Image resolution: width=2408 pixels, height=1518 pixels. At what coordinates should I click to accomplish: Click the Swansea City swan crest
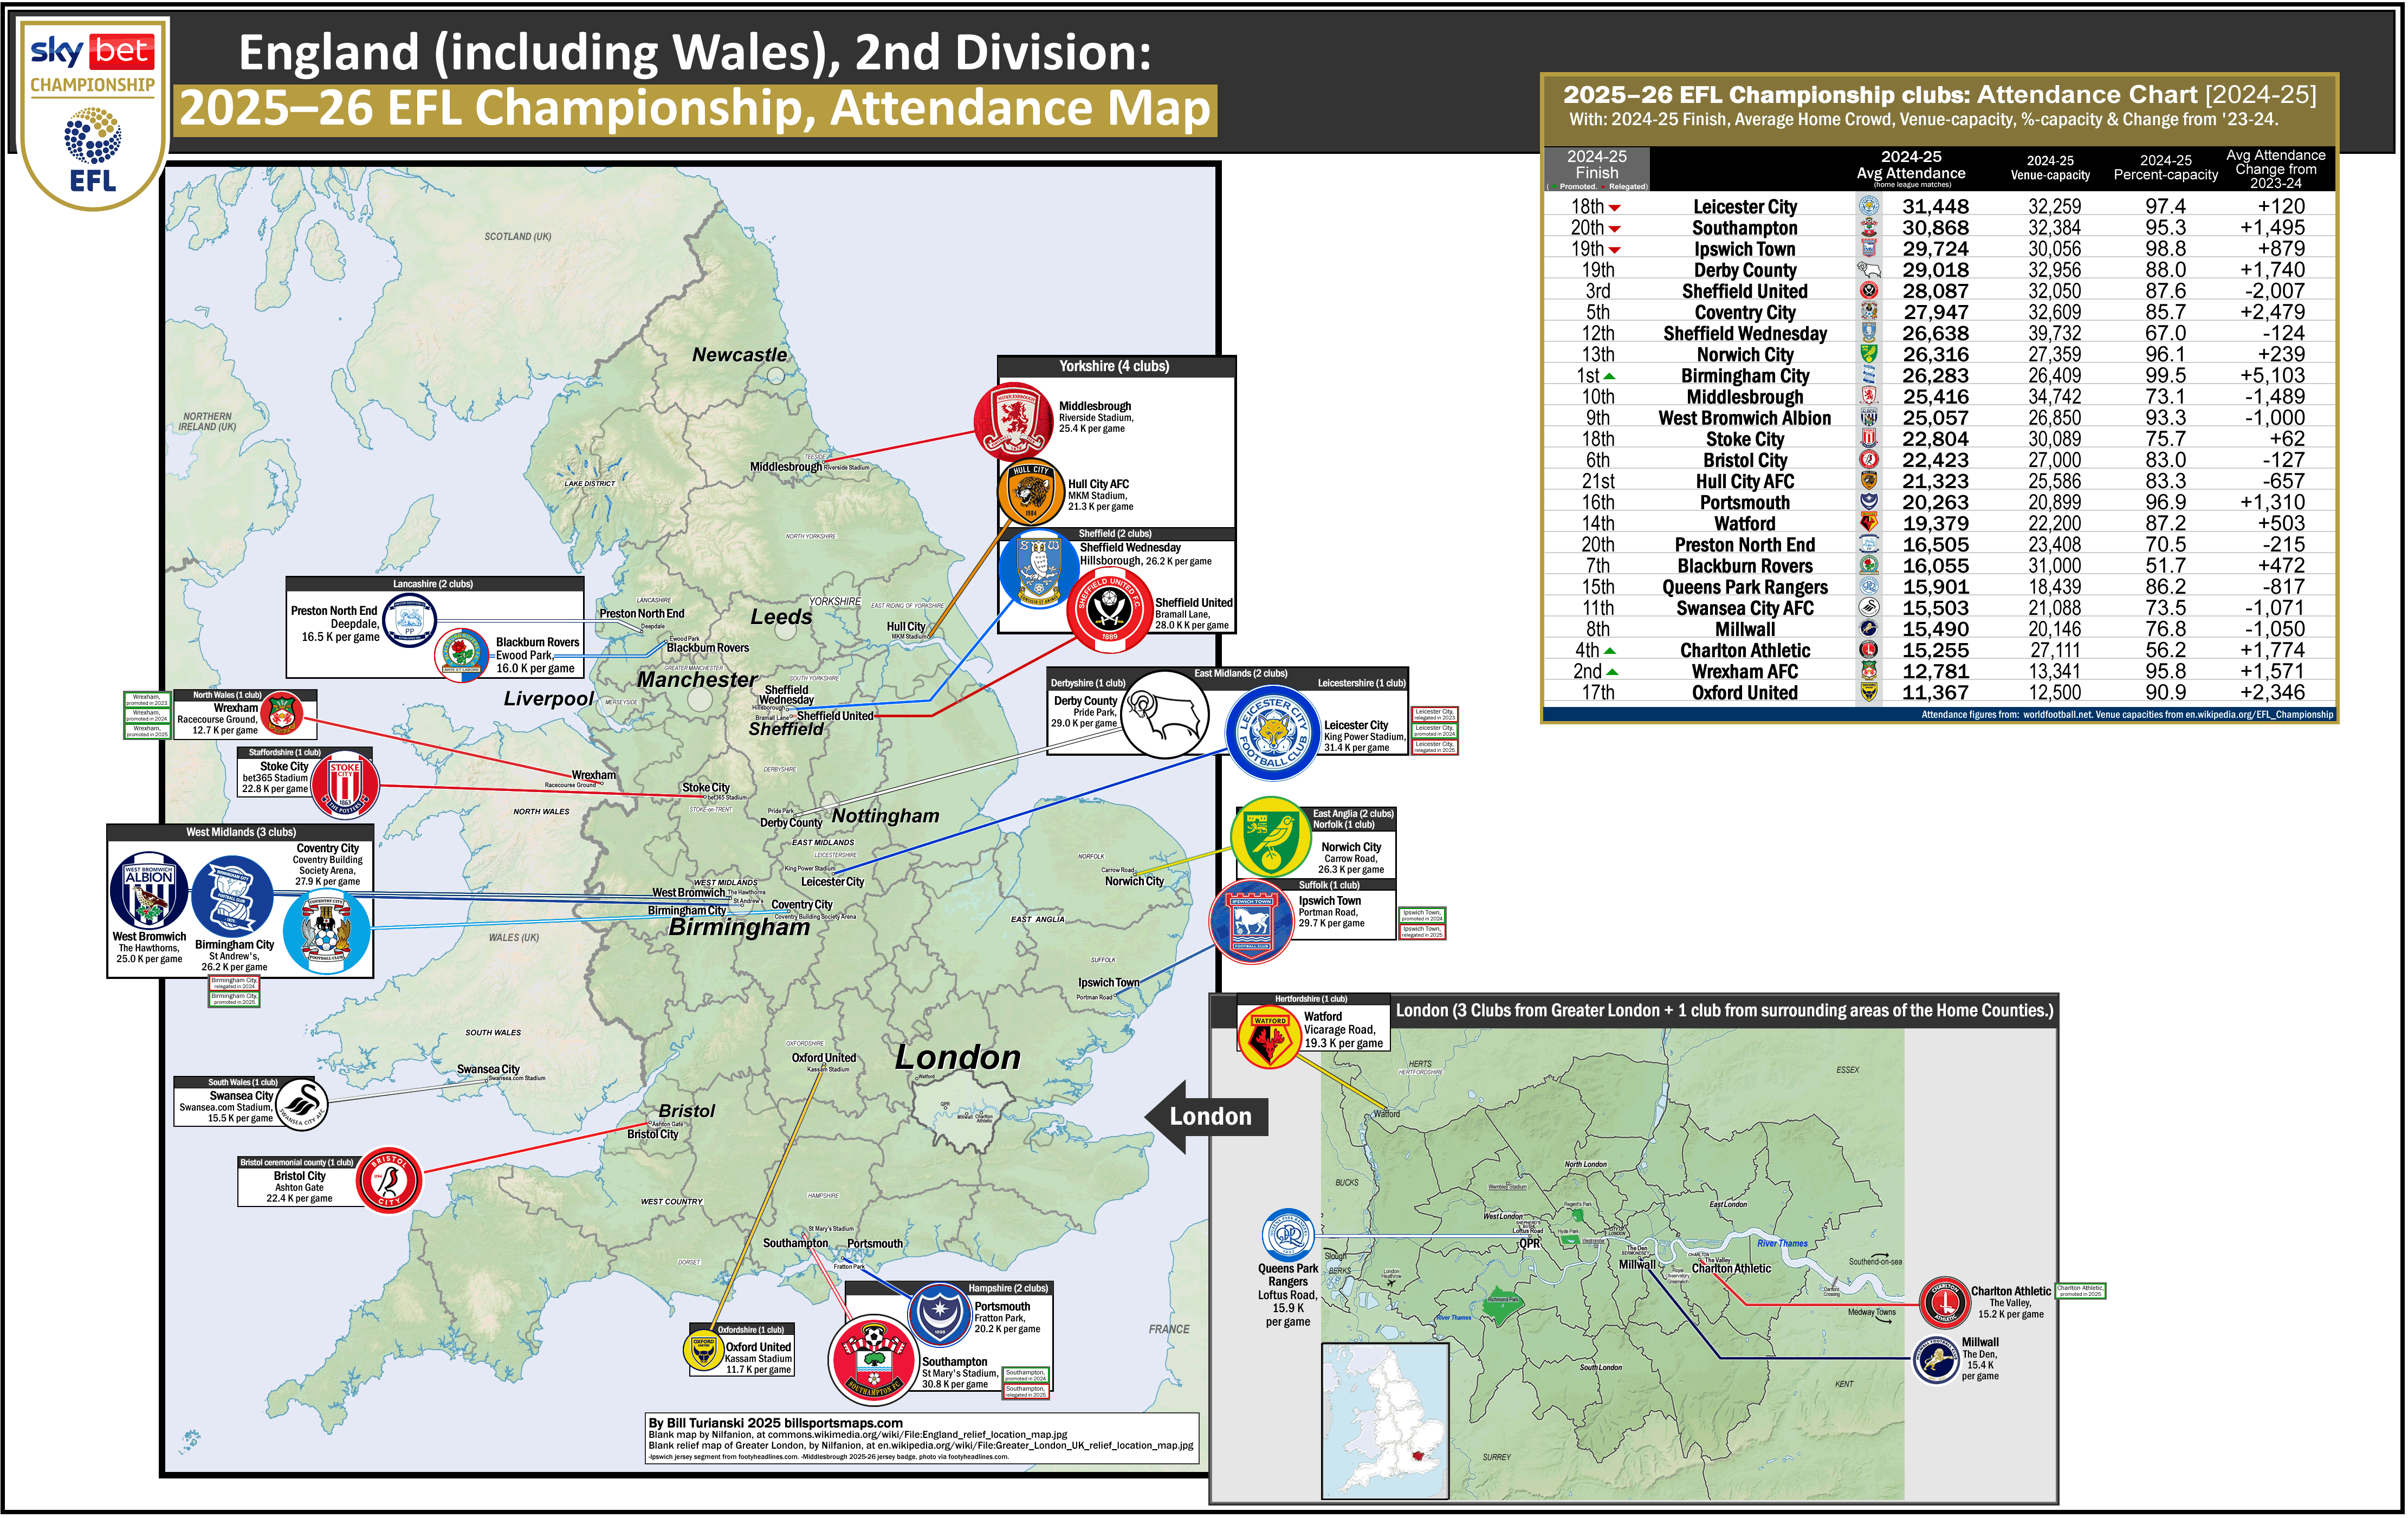coord(301,1105)
